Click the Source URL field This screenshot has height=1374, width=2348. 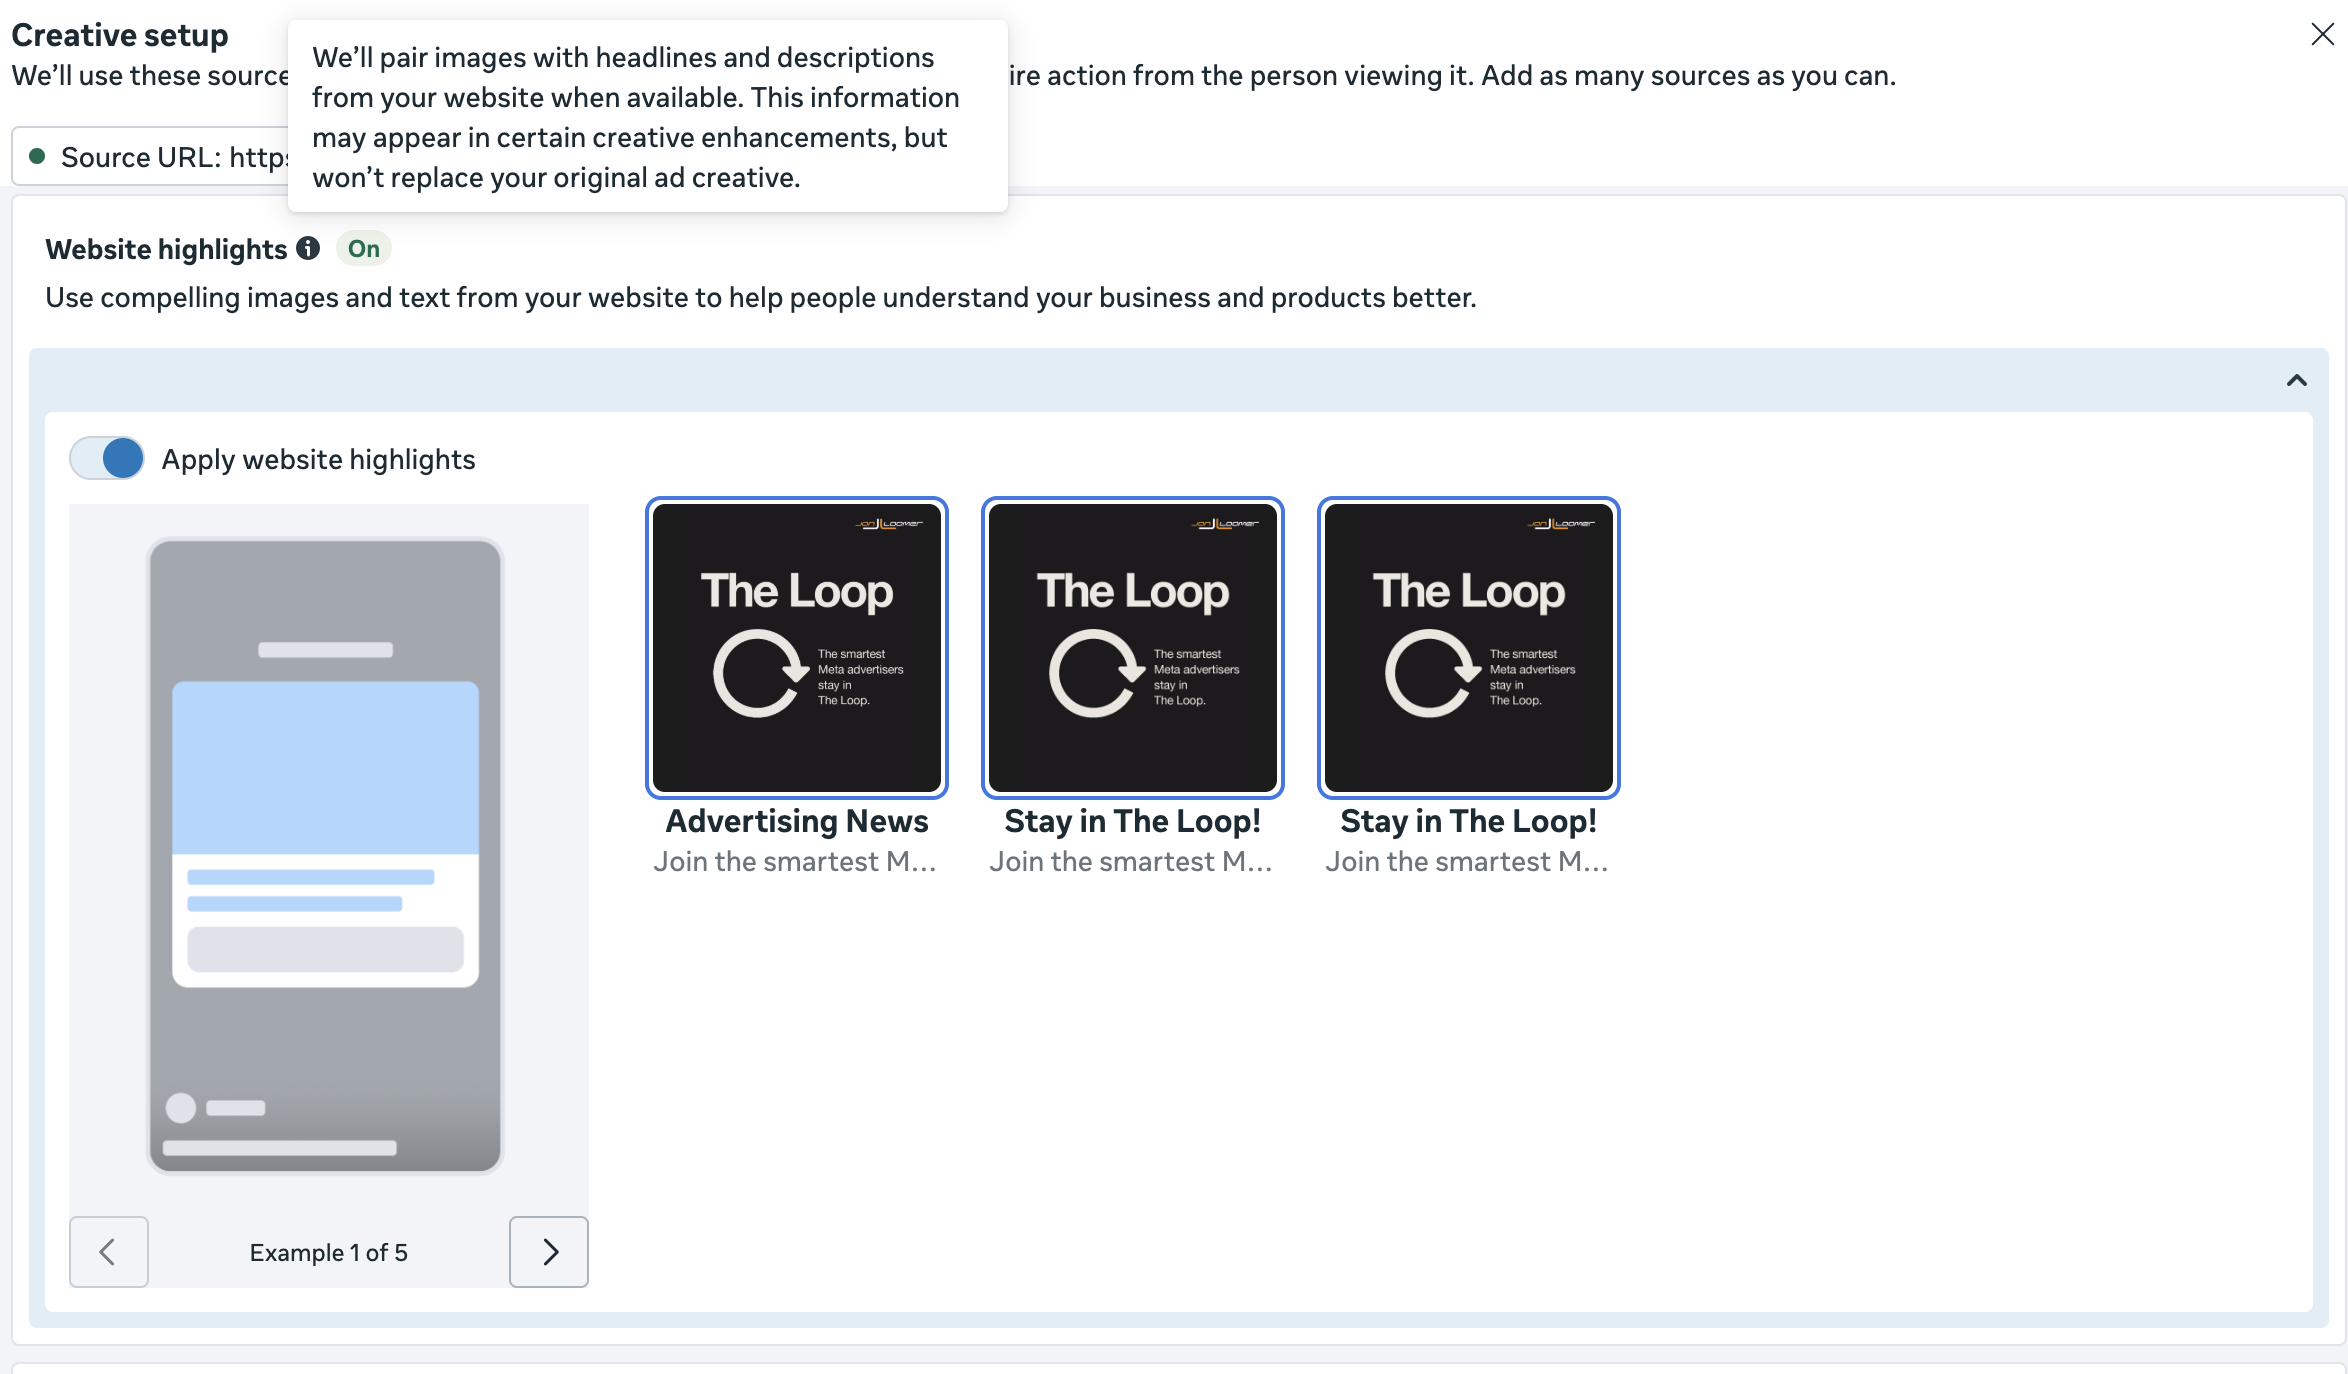[x=160, y=157]
